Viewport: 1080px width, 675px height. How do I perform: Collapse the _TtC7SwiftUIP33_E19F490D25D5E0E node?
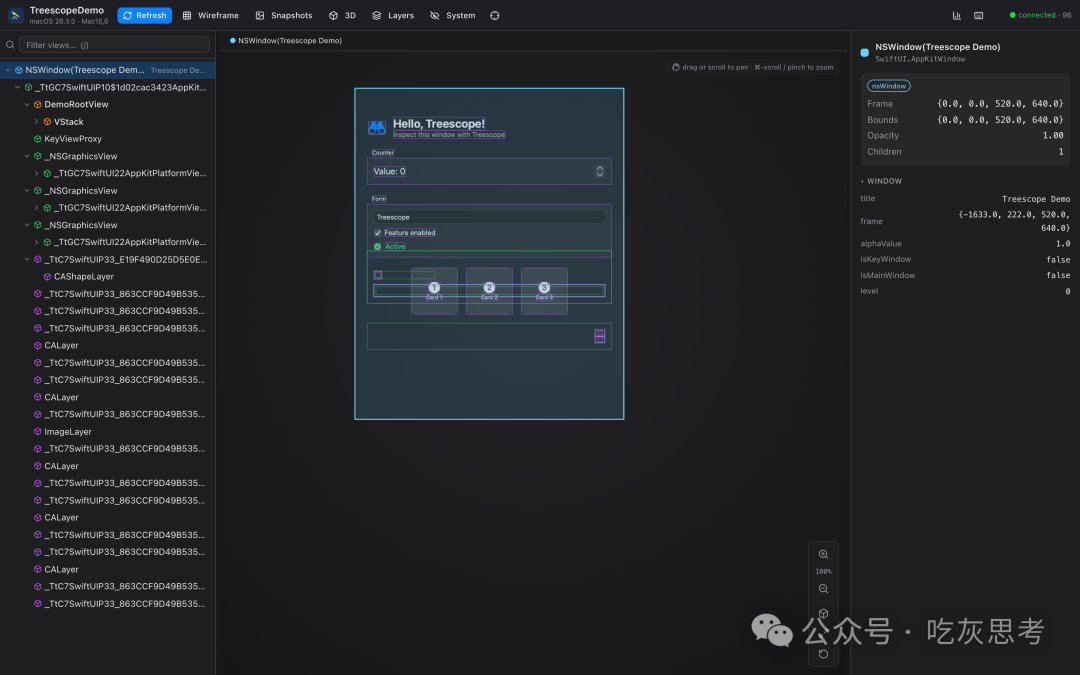coord(28,260)
